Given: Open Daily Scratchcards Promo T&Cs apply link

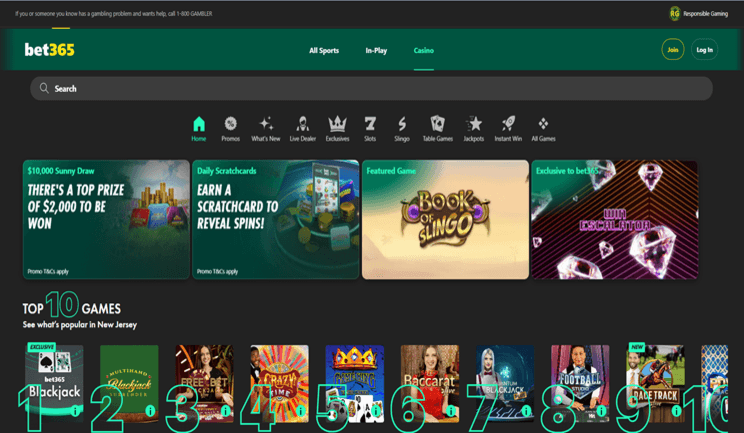Looking at the screenshot, I should pyautogui.click(x=217, y=271).
